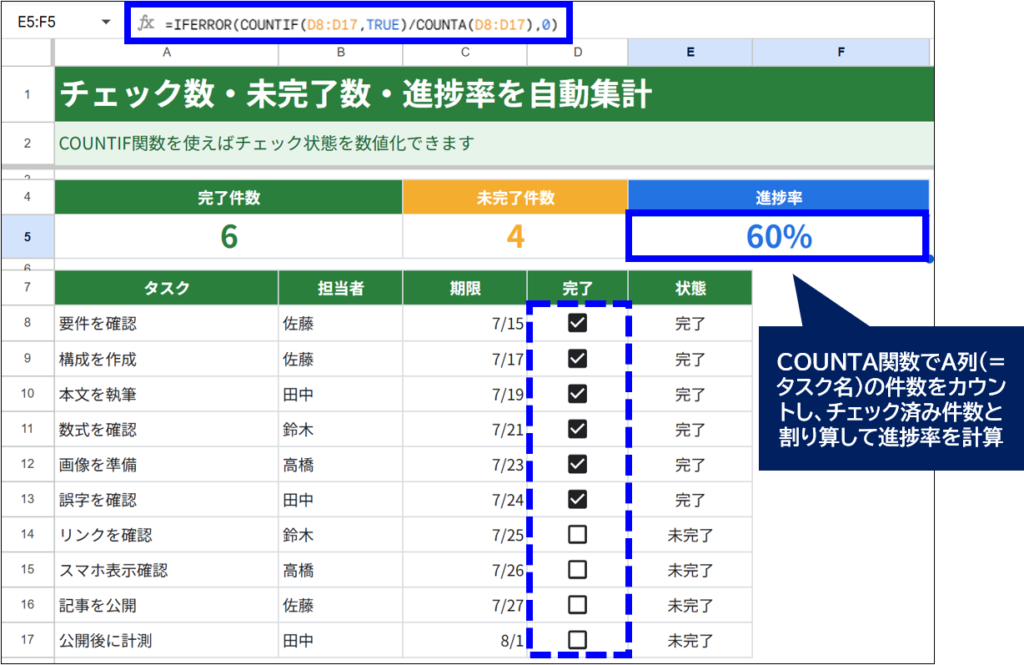Uncheck the checkbox for 要件を確認

coord(577,323)
